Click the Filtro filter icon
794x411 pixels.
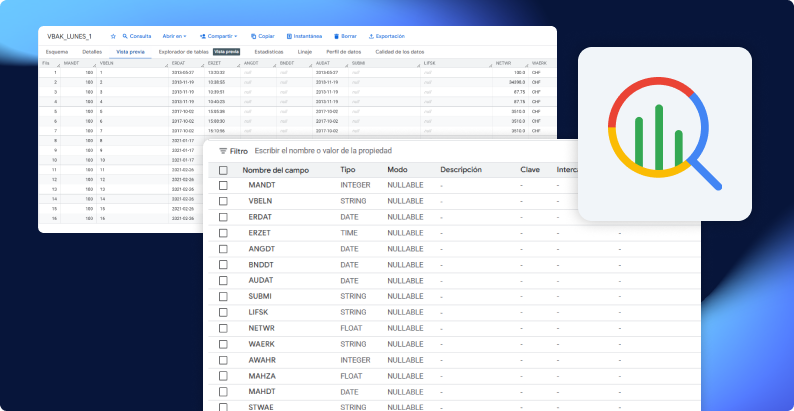pos(223,151)
